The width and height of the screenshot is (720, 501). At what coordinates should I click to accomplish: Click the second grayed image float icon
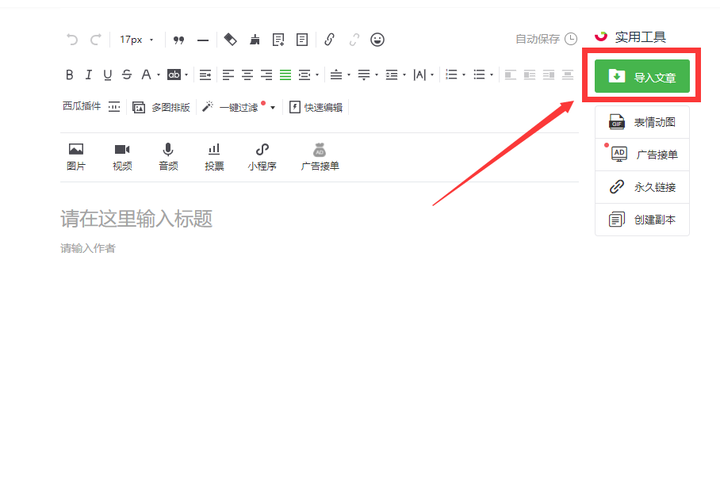(x=529, y=75)
